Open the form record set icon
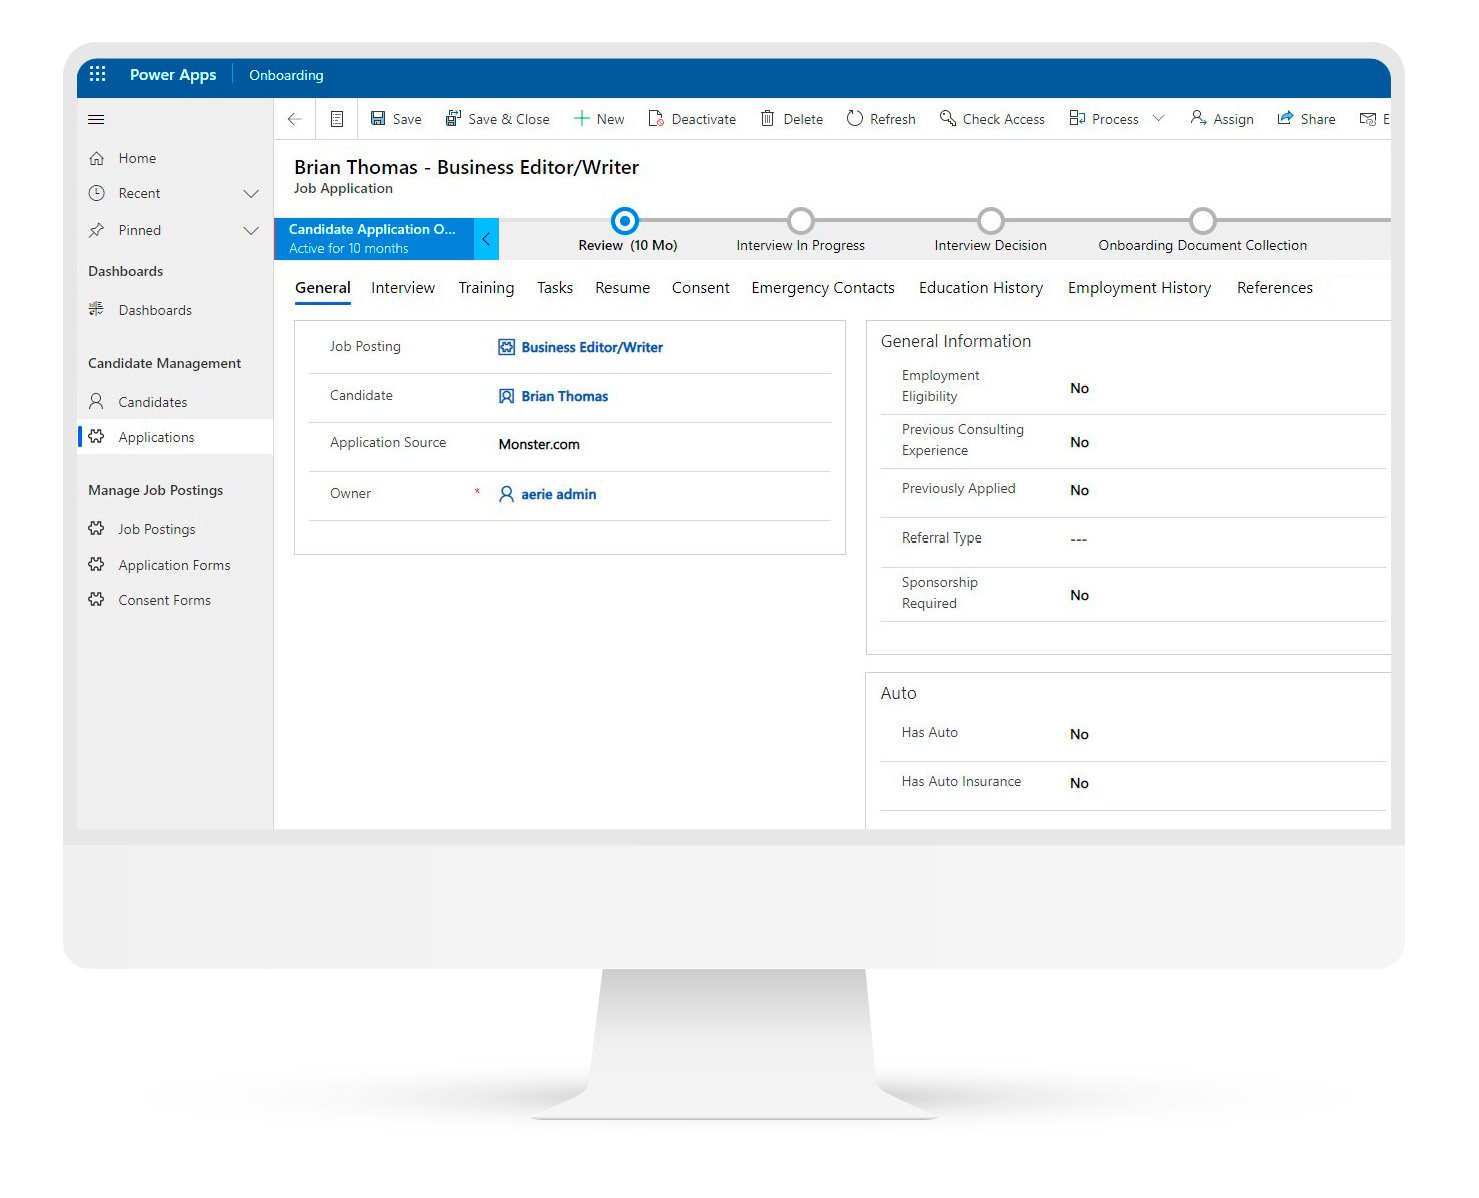 (337, 119)
